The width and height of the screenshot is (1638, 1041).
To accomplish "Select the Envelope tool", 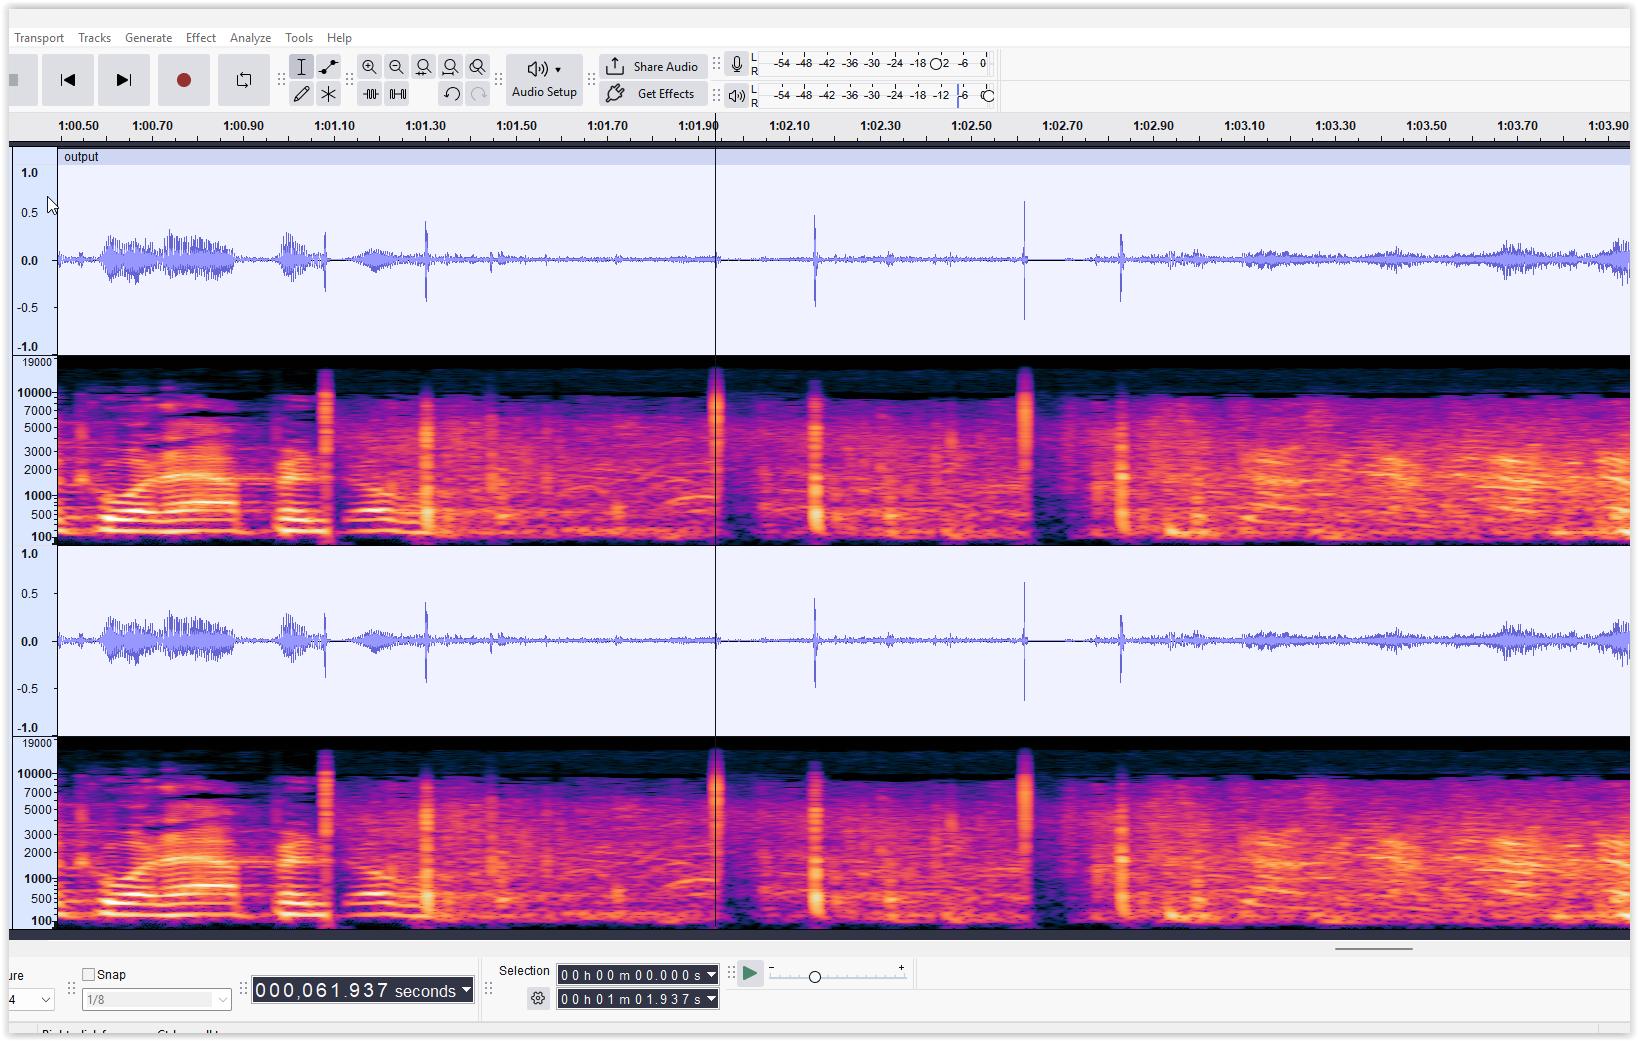I will [x=328, y=67].
